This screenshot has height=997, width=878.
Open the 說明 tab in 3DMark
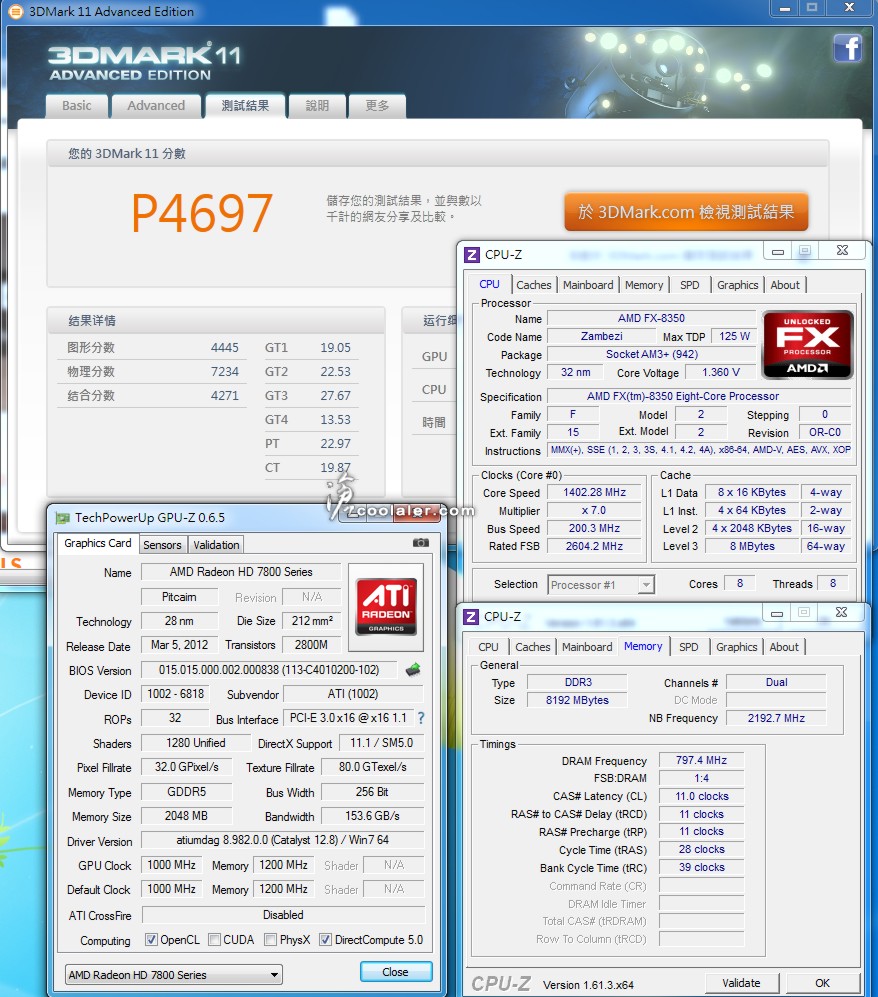coord(317,106)
